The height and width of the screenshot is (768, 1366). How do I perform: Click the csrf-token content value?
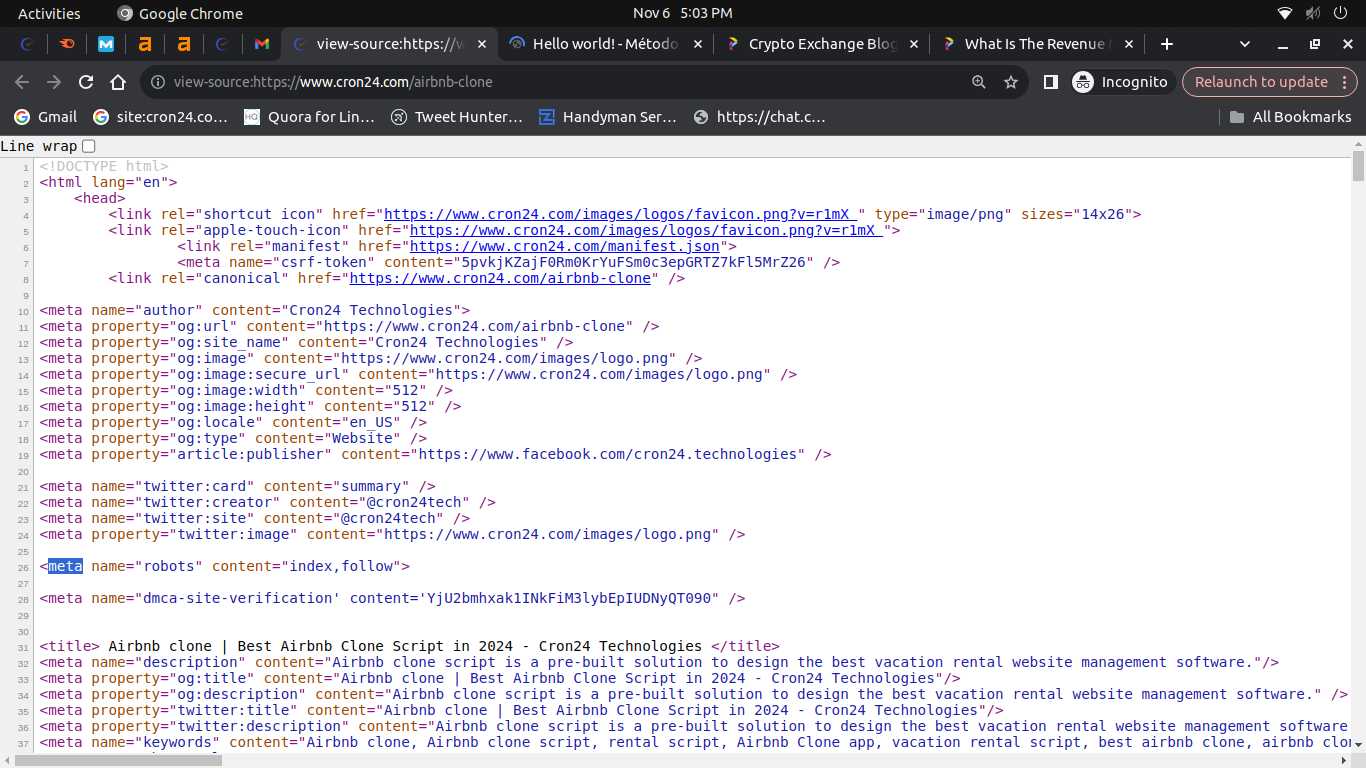(x=636, y=262)
